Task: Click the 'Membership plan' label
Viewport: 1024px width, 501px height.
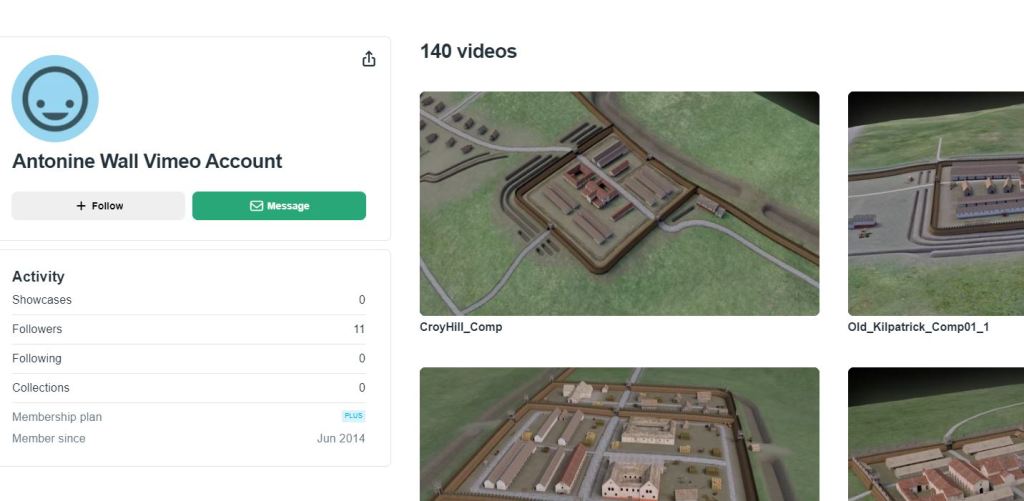Action: (57, 417)
